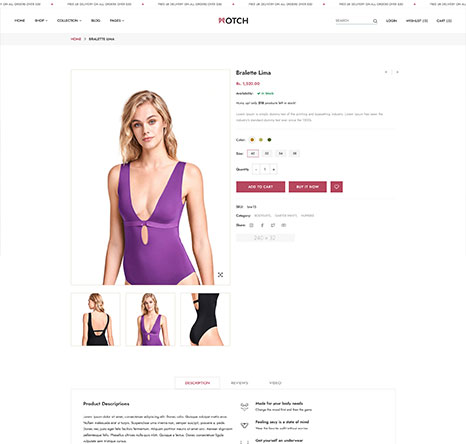Go to previous product arrow
466x444 pixels.
click(x=386, y=72)
